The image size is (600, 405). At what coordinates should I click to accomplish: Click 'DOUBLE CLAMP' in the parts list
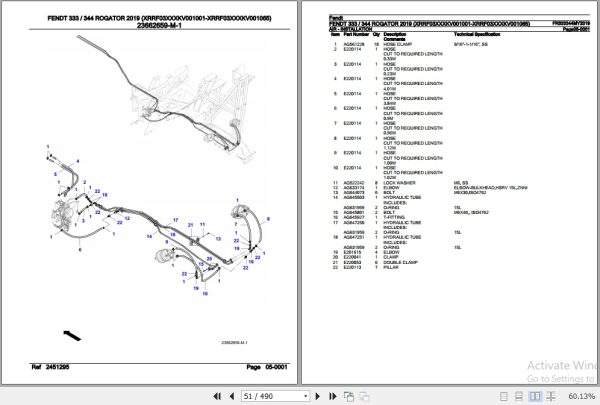tap(400, 263)
